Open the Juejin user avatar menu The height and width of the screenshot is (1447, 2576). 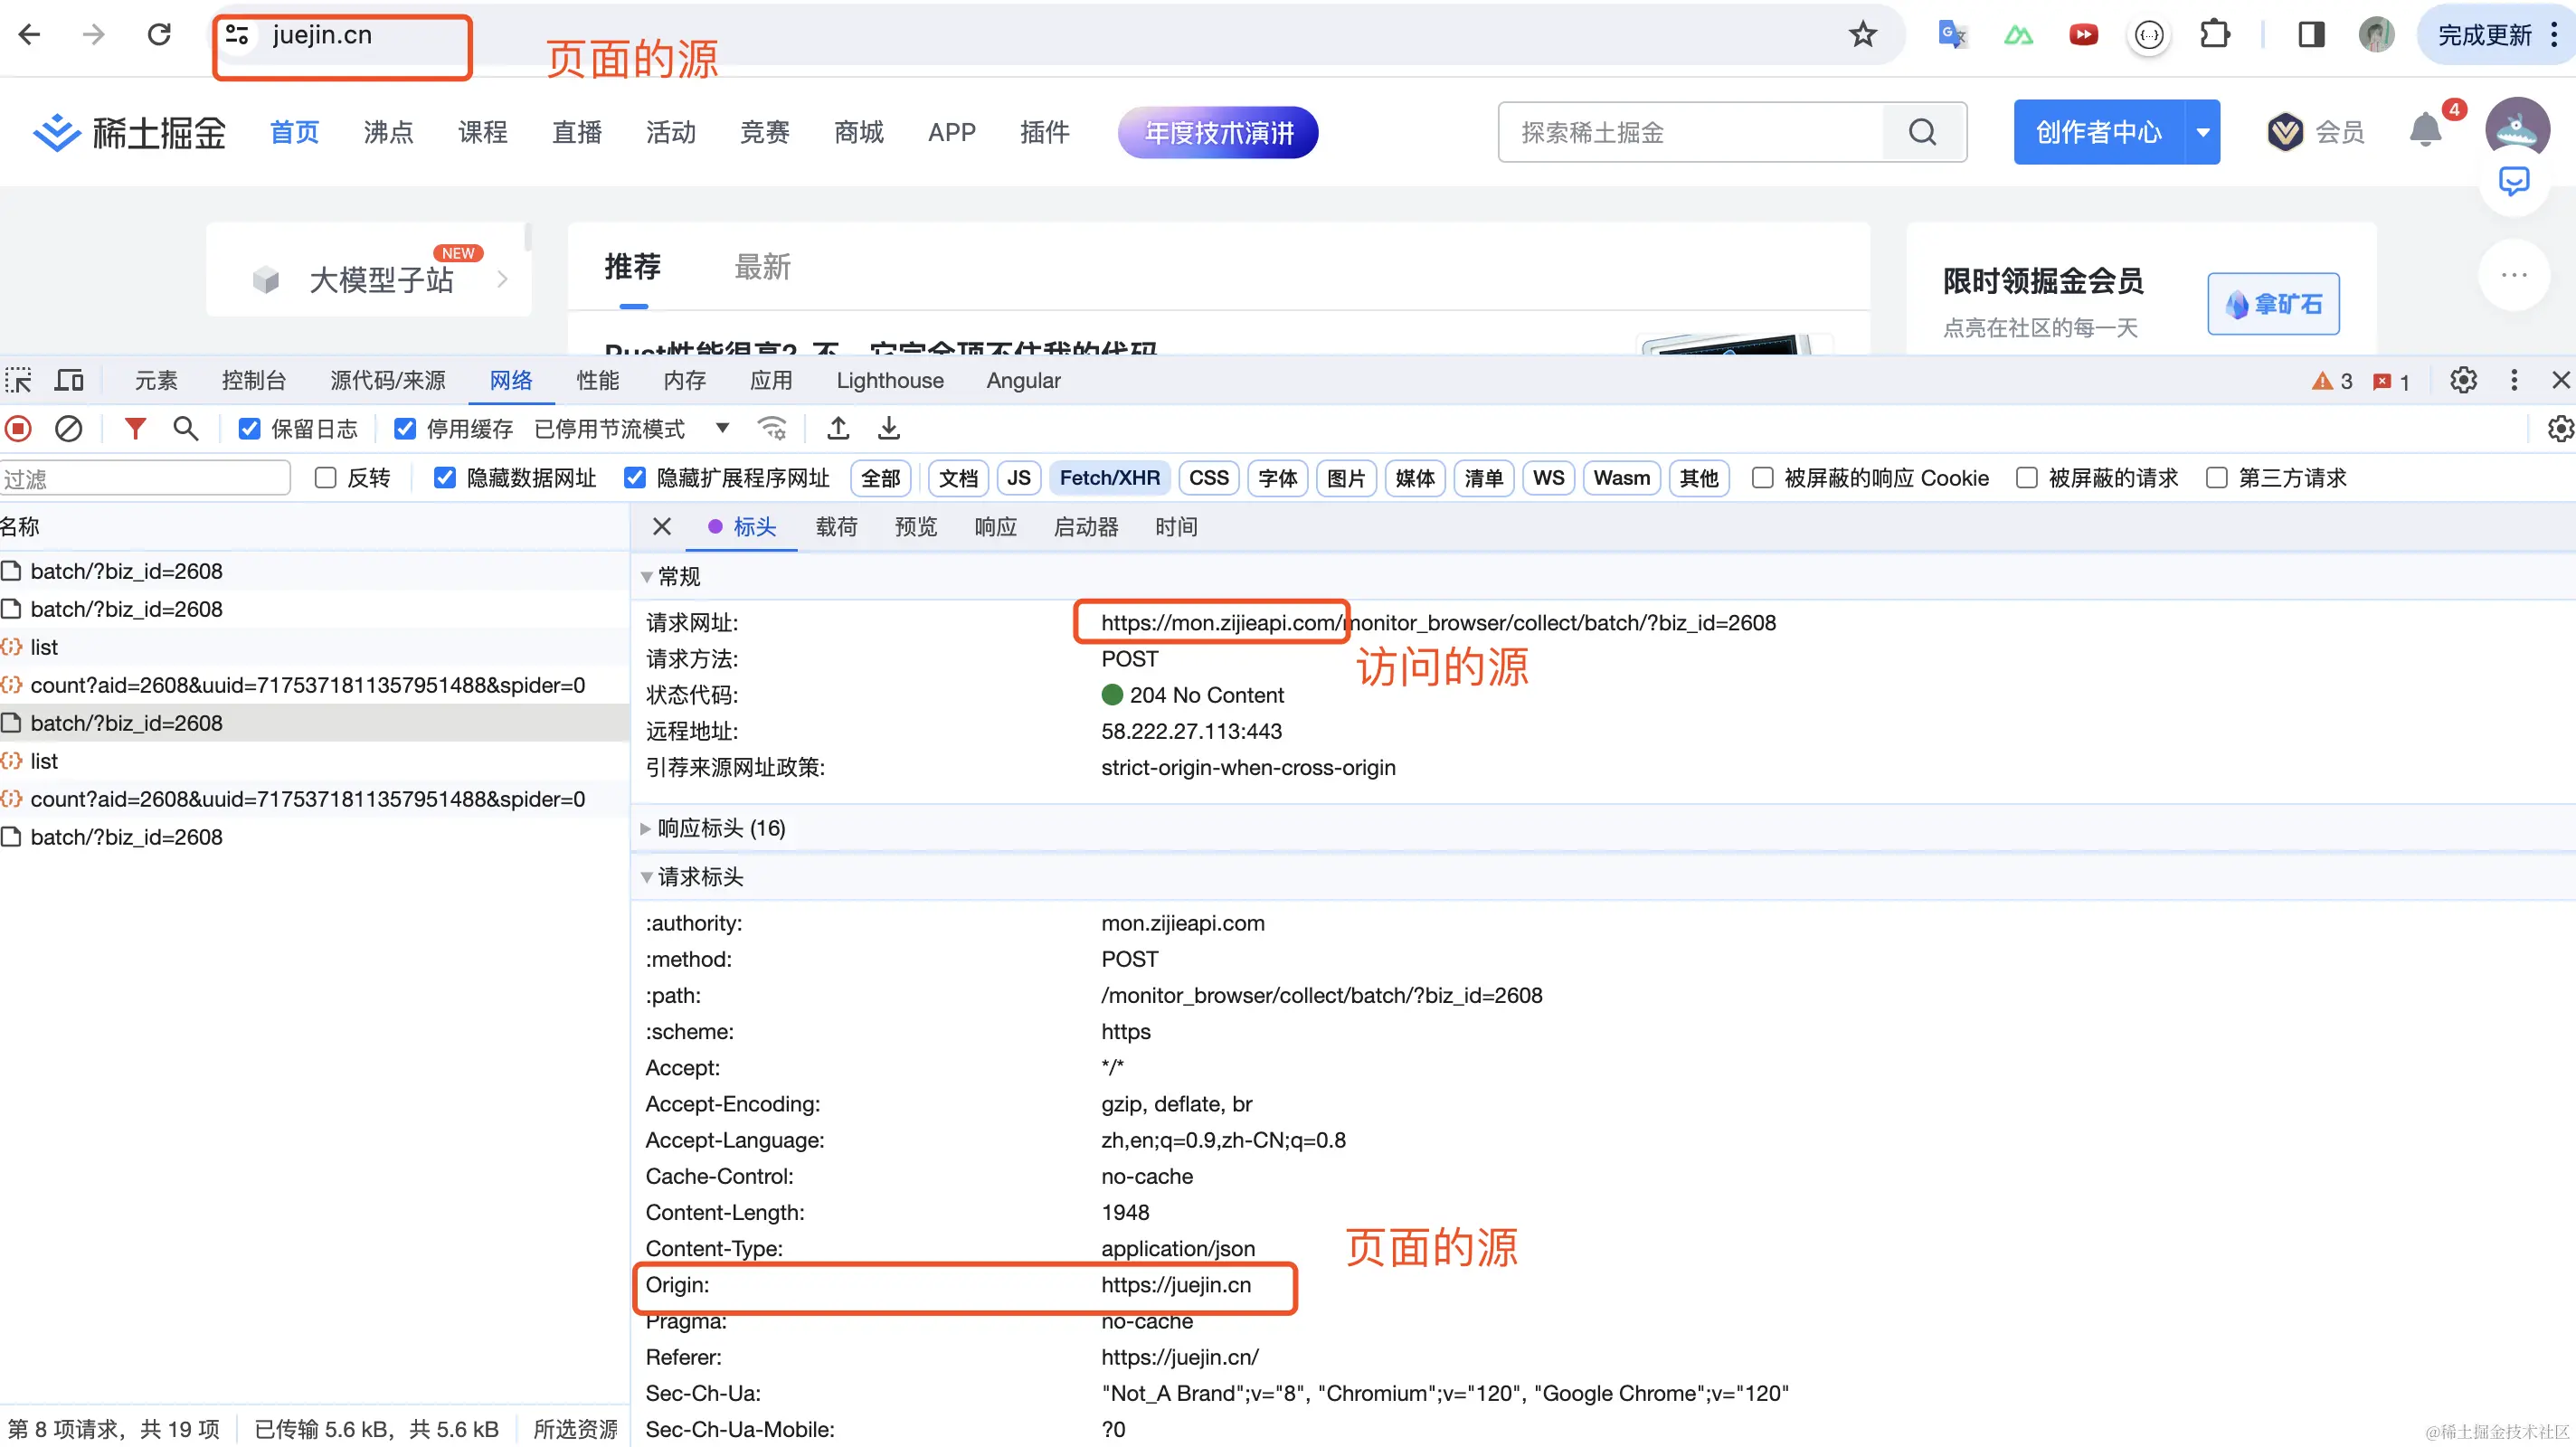coord(2516,130)
